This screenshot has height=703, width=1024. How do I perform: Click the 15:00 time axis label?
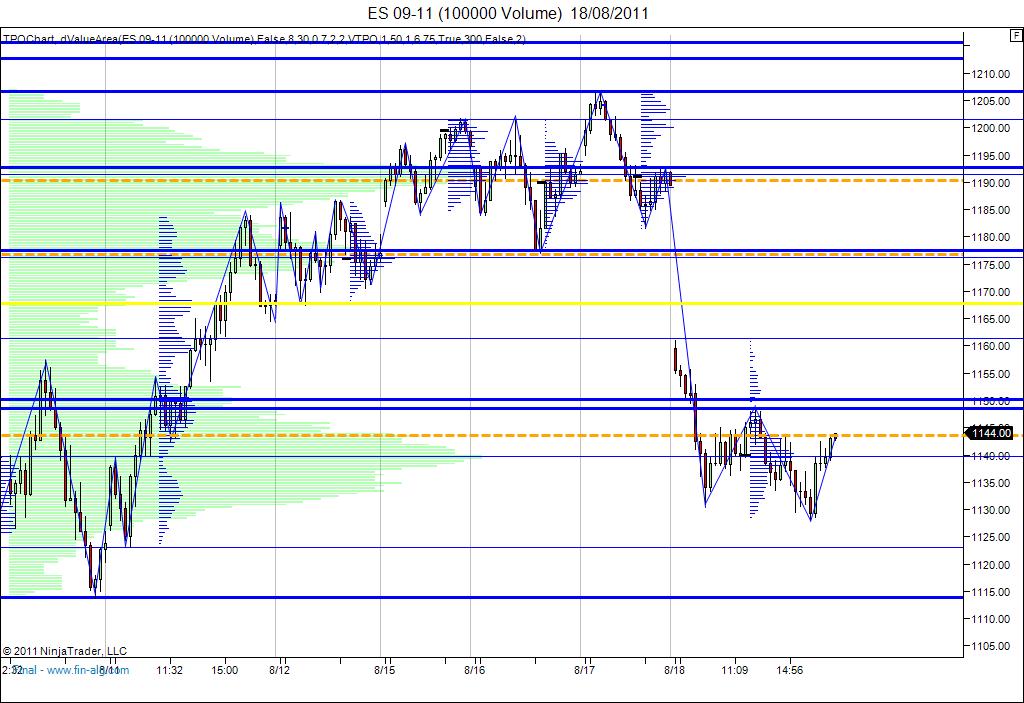click(x=224, y=670)
